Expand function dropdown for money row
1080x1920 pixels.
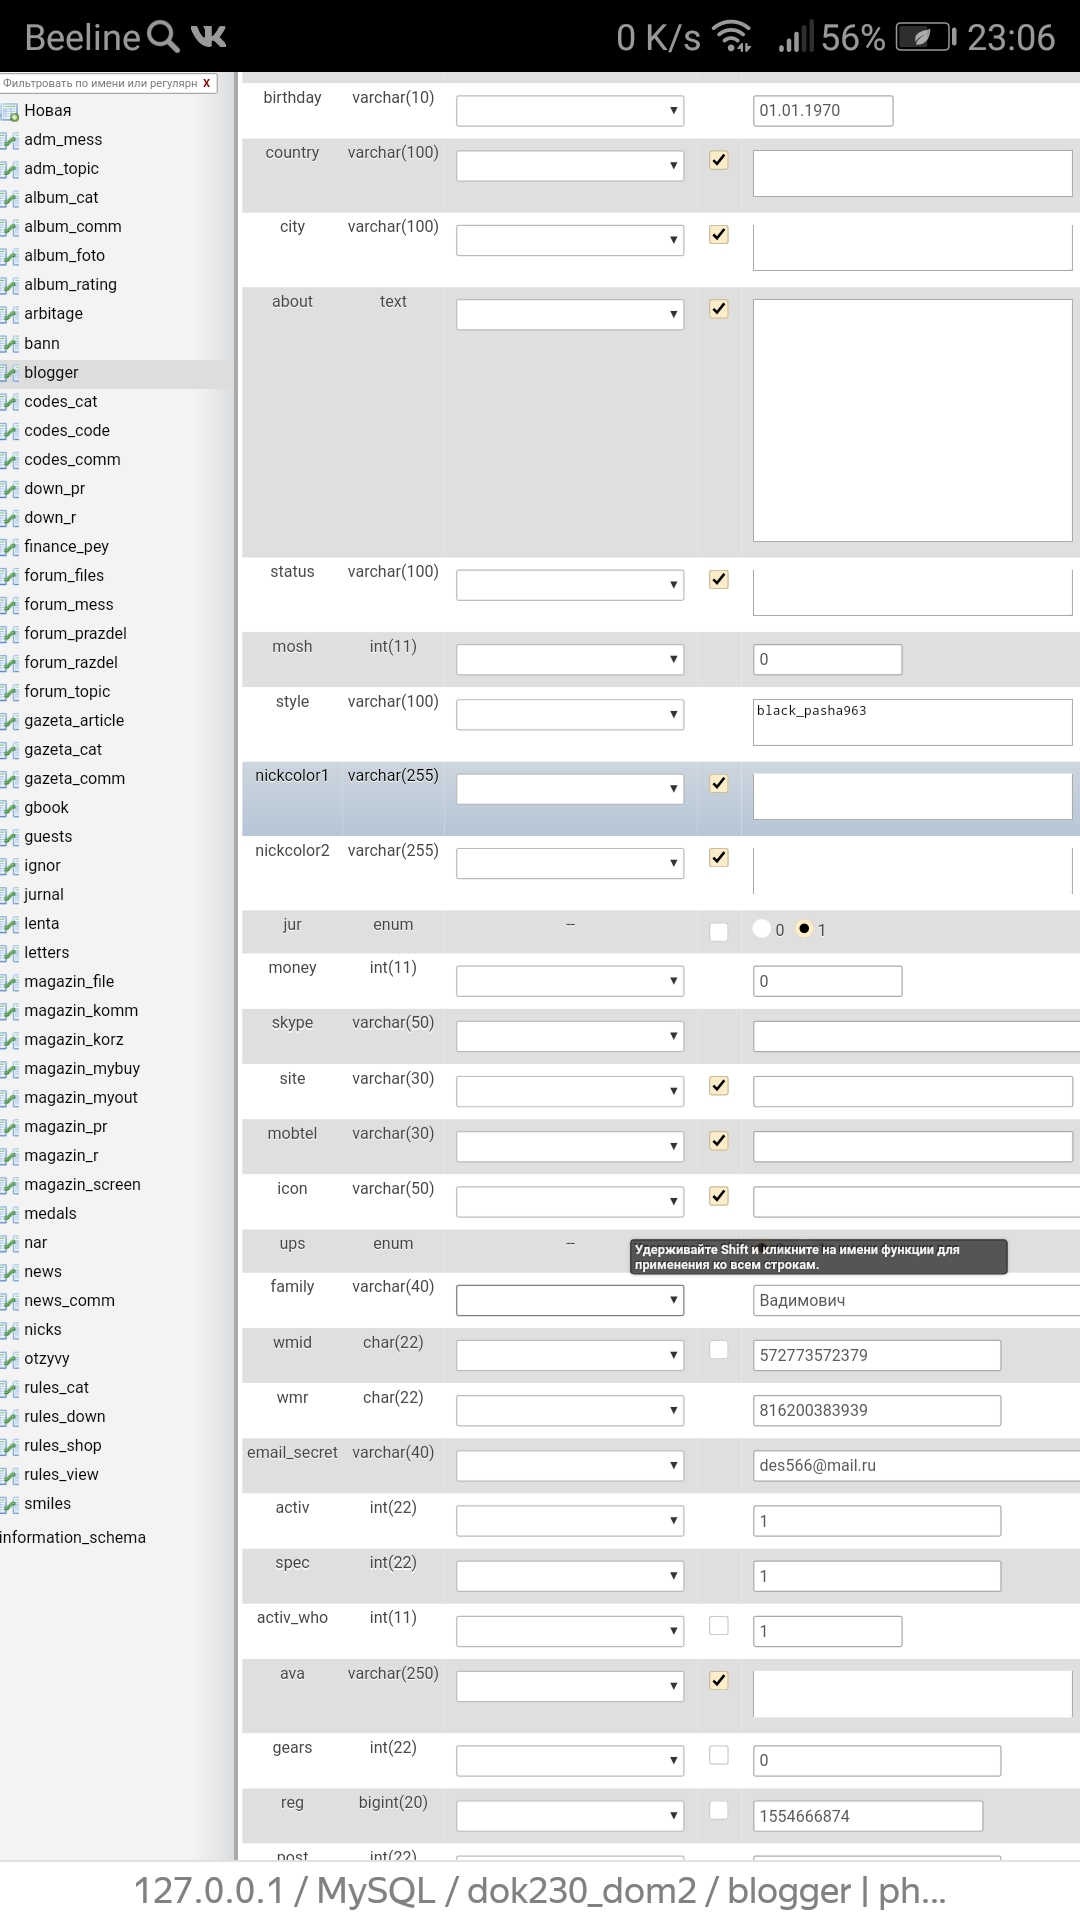coord(569,981)
